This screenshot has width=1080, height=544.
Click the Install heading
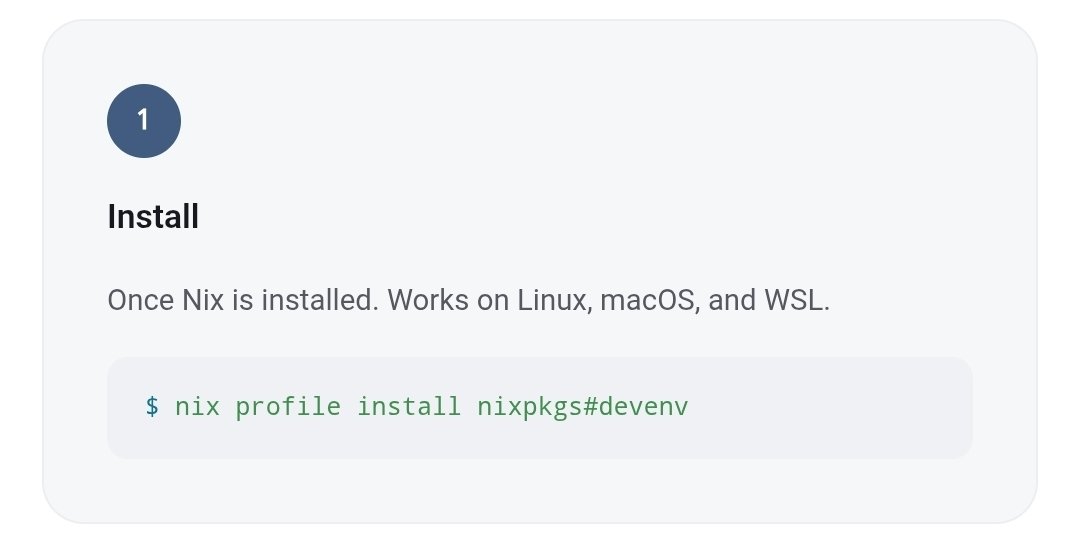click(x=153, y=216)
